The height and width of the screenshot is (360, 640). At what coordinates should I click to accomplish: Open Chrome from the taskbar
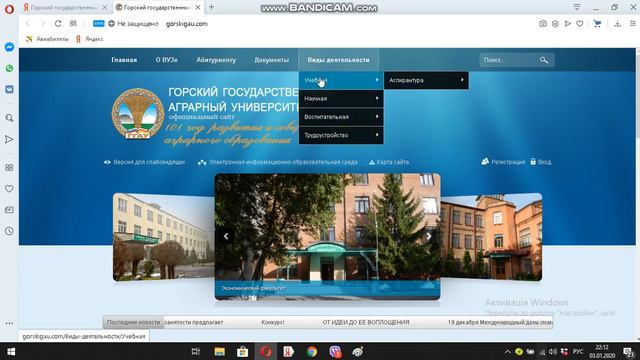click(x=312, y=352)
